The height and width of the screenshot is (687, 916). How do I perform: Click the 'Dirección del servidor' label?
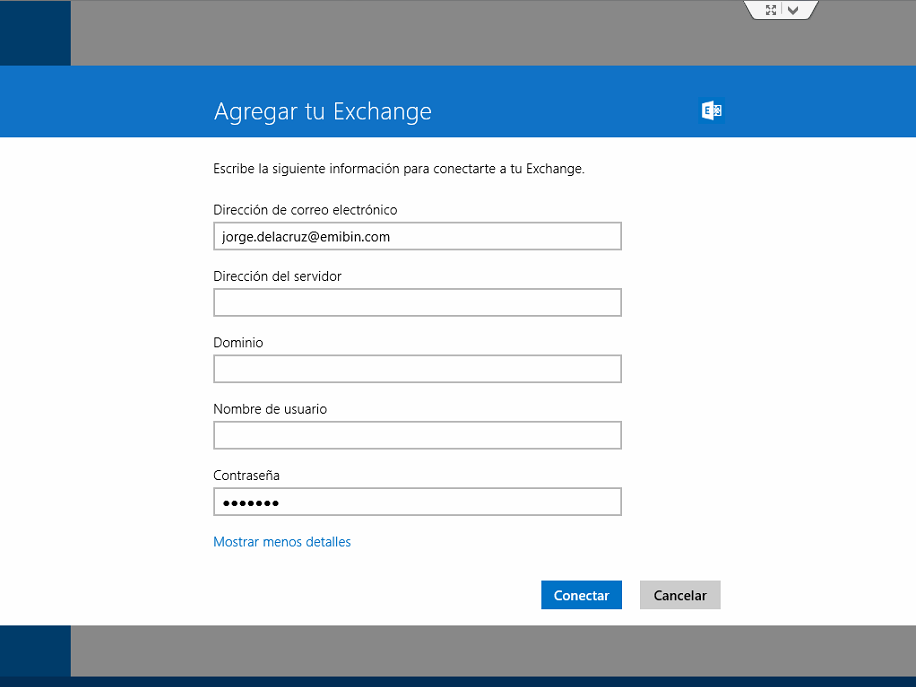[277, 276]
